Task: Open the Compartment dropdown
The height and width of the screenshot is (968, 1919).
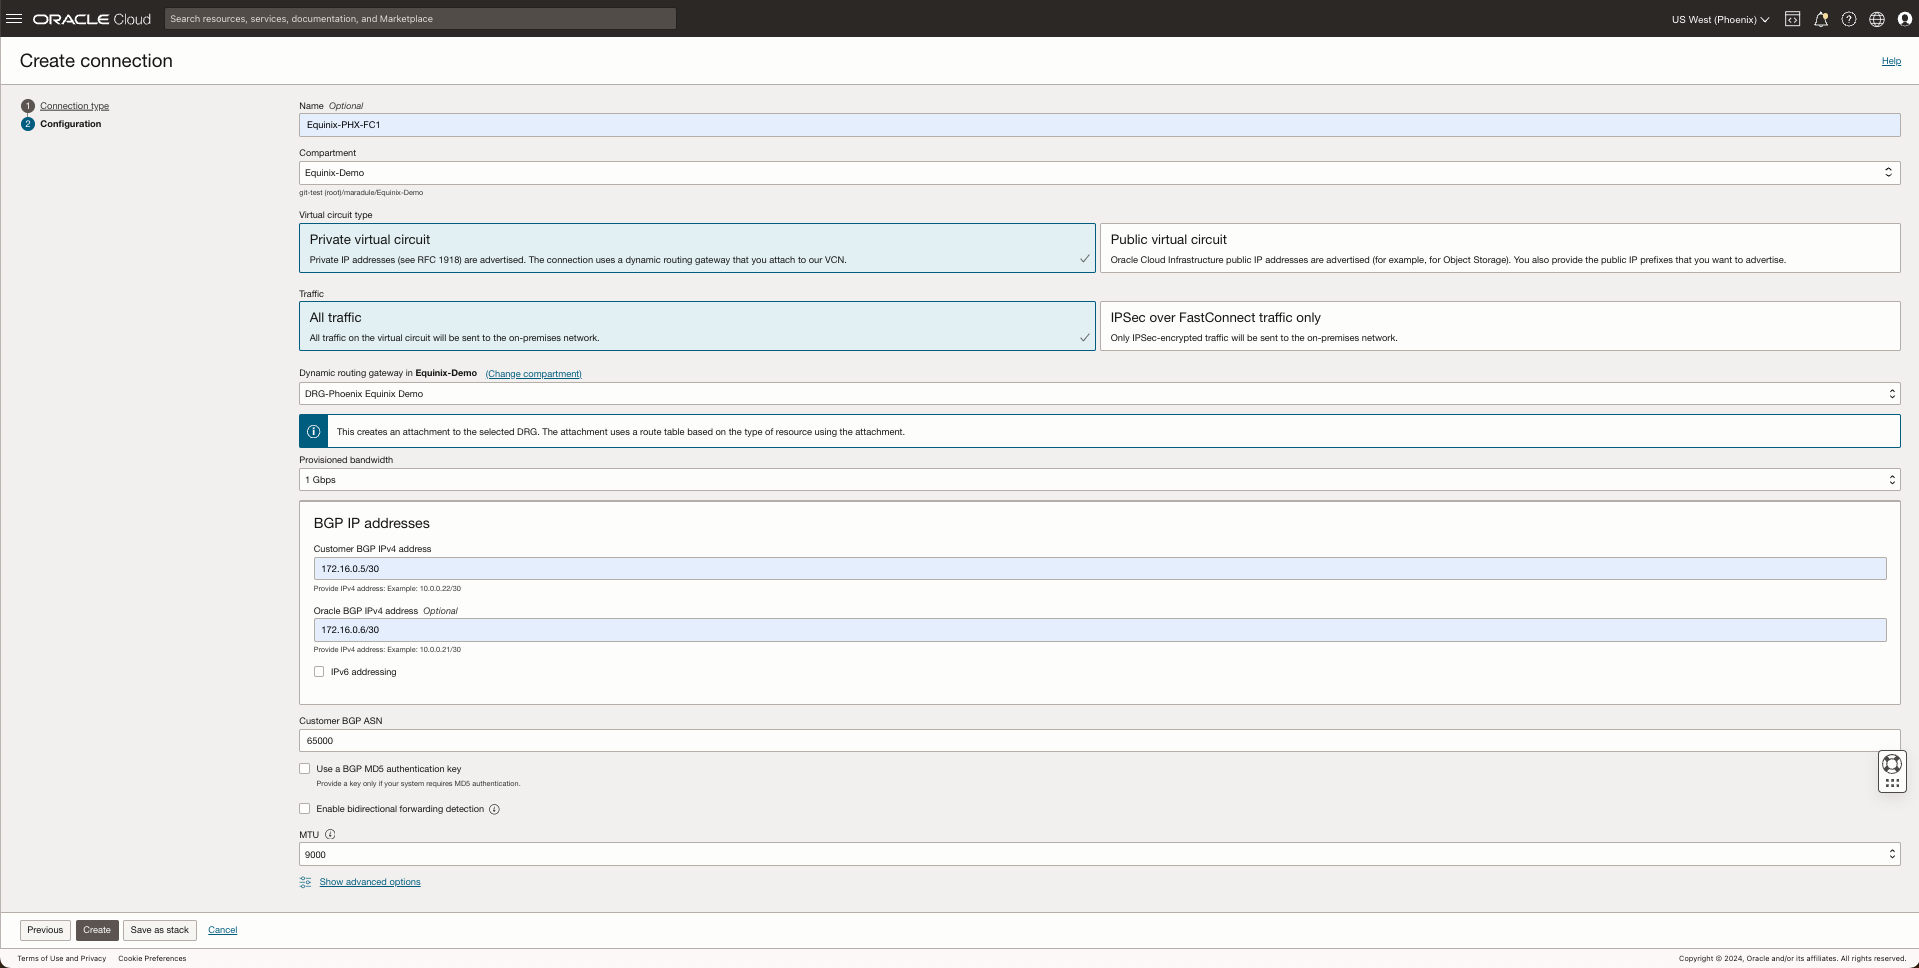Action: click(x=1889, y=172)
